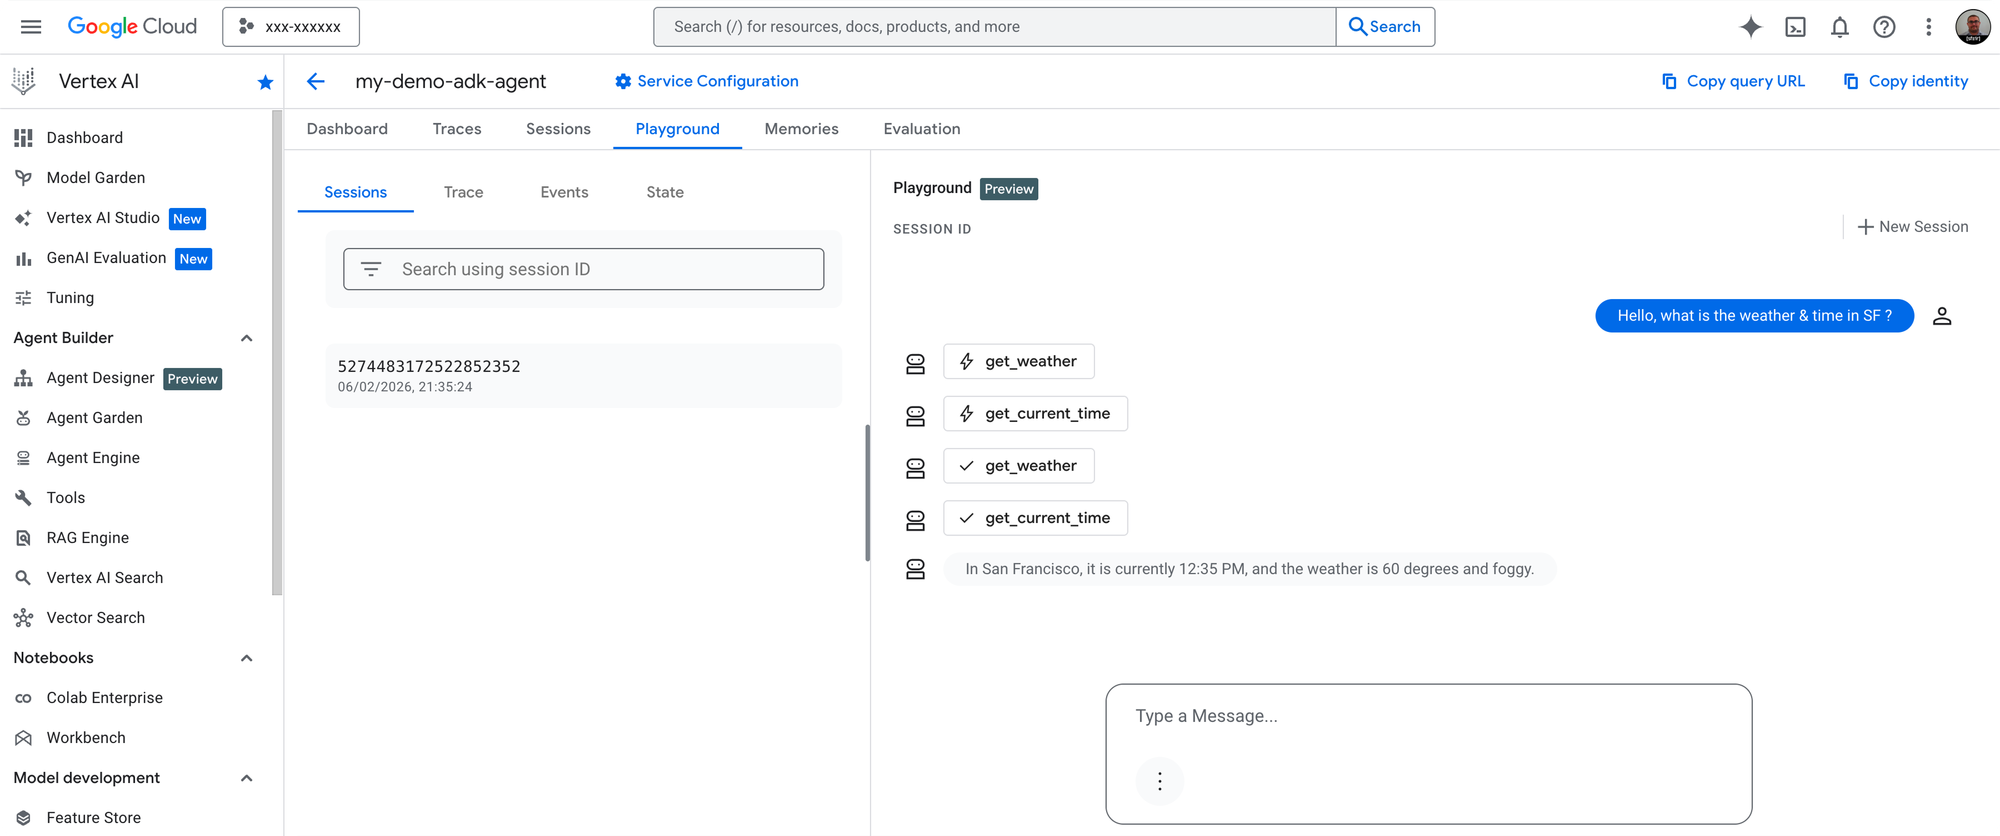Go back using the arrow beside my-demo-adk-agent
The image size is (2000, 836).
tap(316, 81)
